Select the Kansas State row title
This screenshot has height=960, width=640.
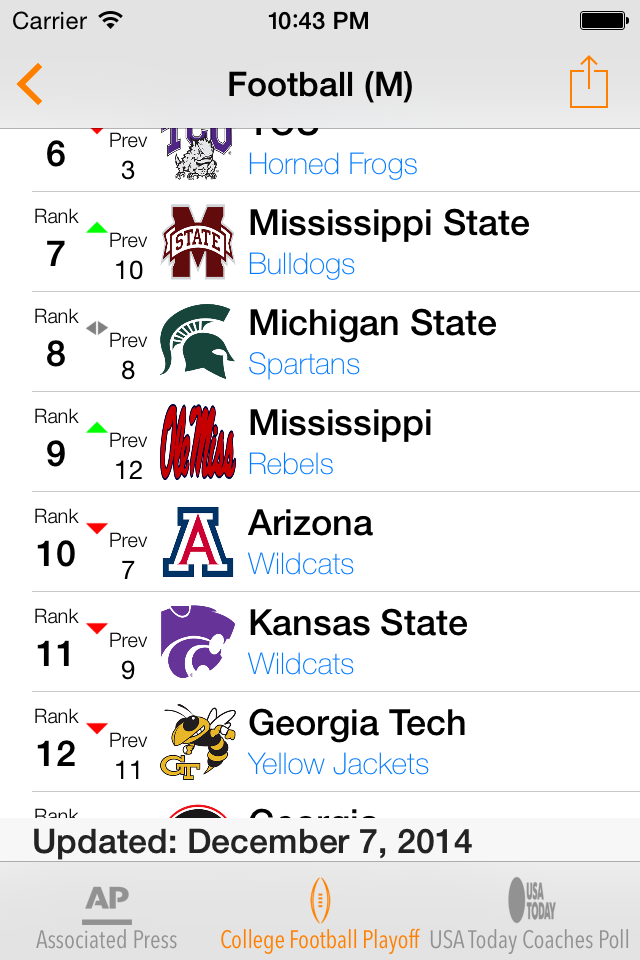[x=358, y=623]
